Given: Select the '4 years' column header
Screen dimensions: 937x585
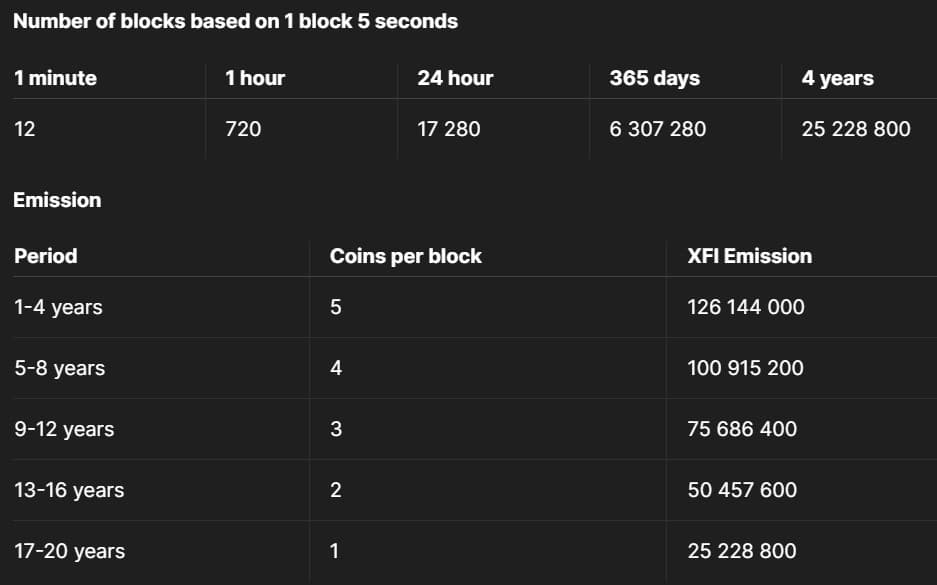Looking at the screenshot, I should tap(837, 78).
